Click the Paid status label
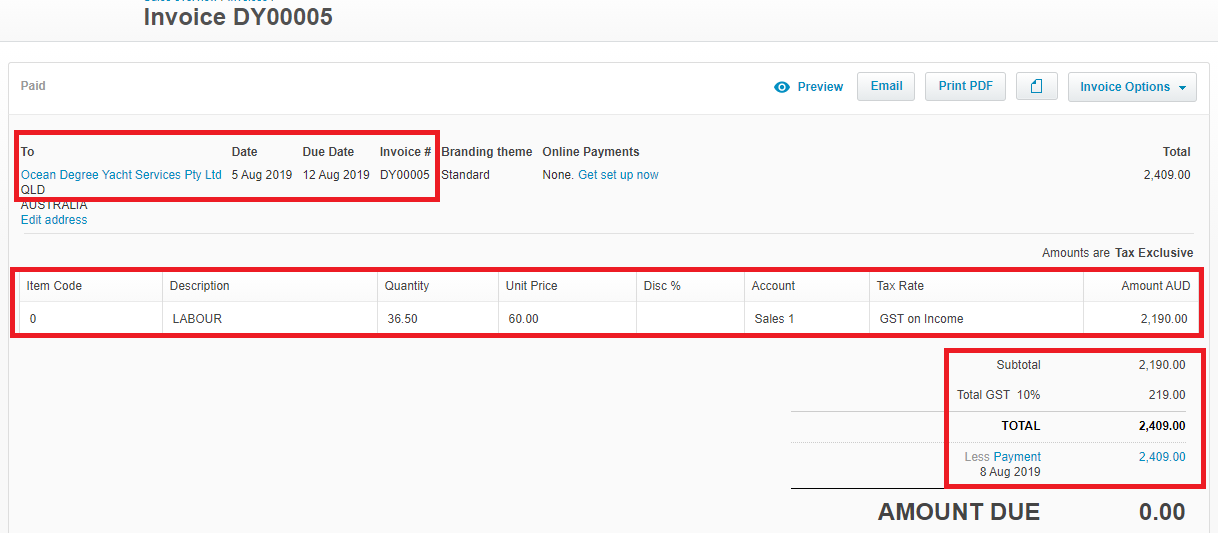Screen dimensions: 1218x533 click(x=33, y=86)
